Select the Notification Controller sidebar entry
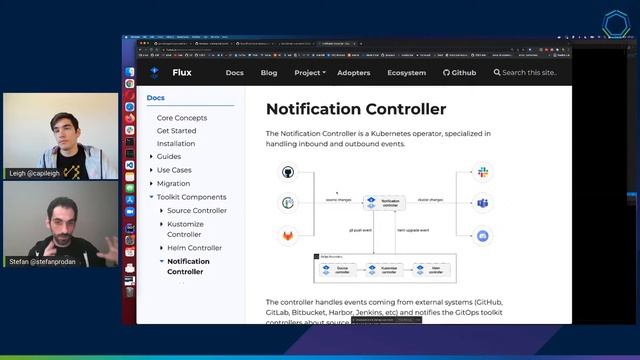Image resolution: width=640 pixels, height=360 pixels. point(188,267)
